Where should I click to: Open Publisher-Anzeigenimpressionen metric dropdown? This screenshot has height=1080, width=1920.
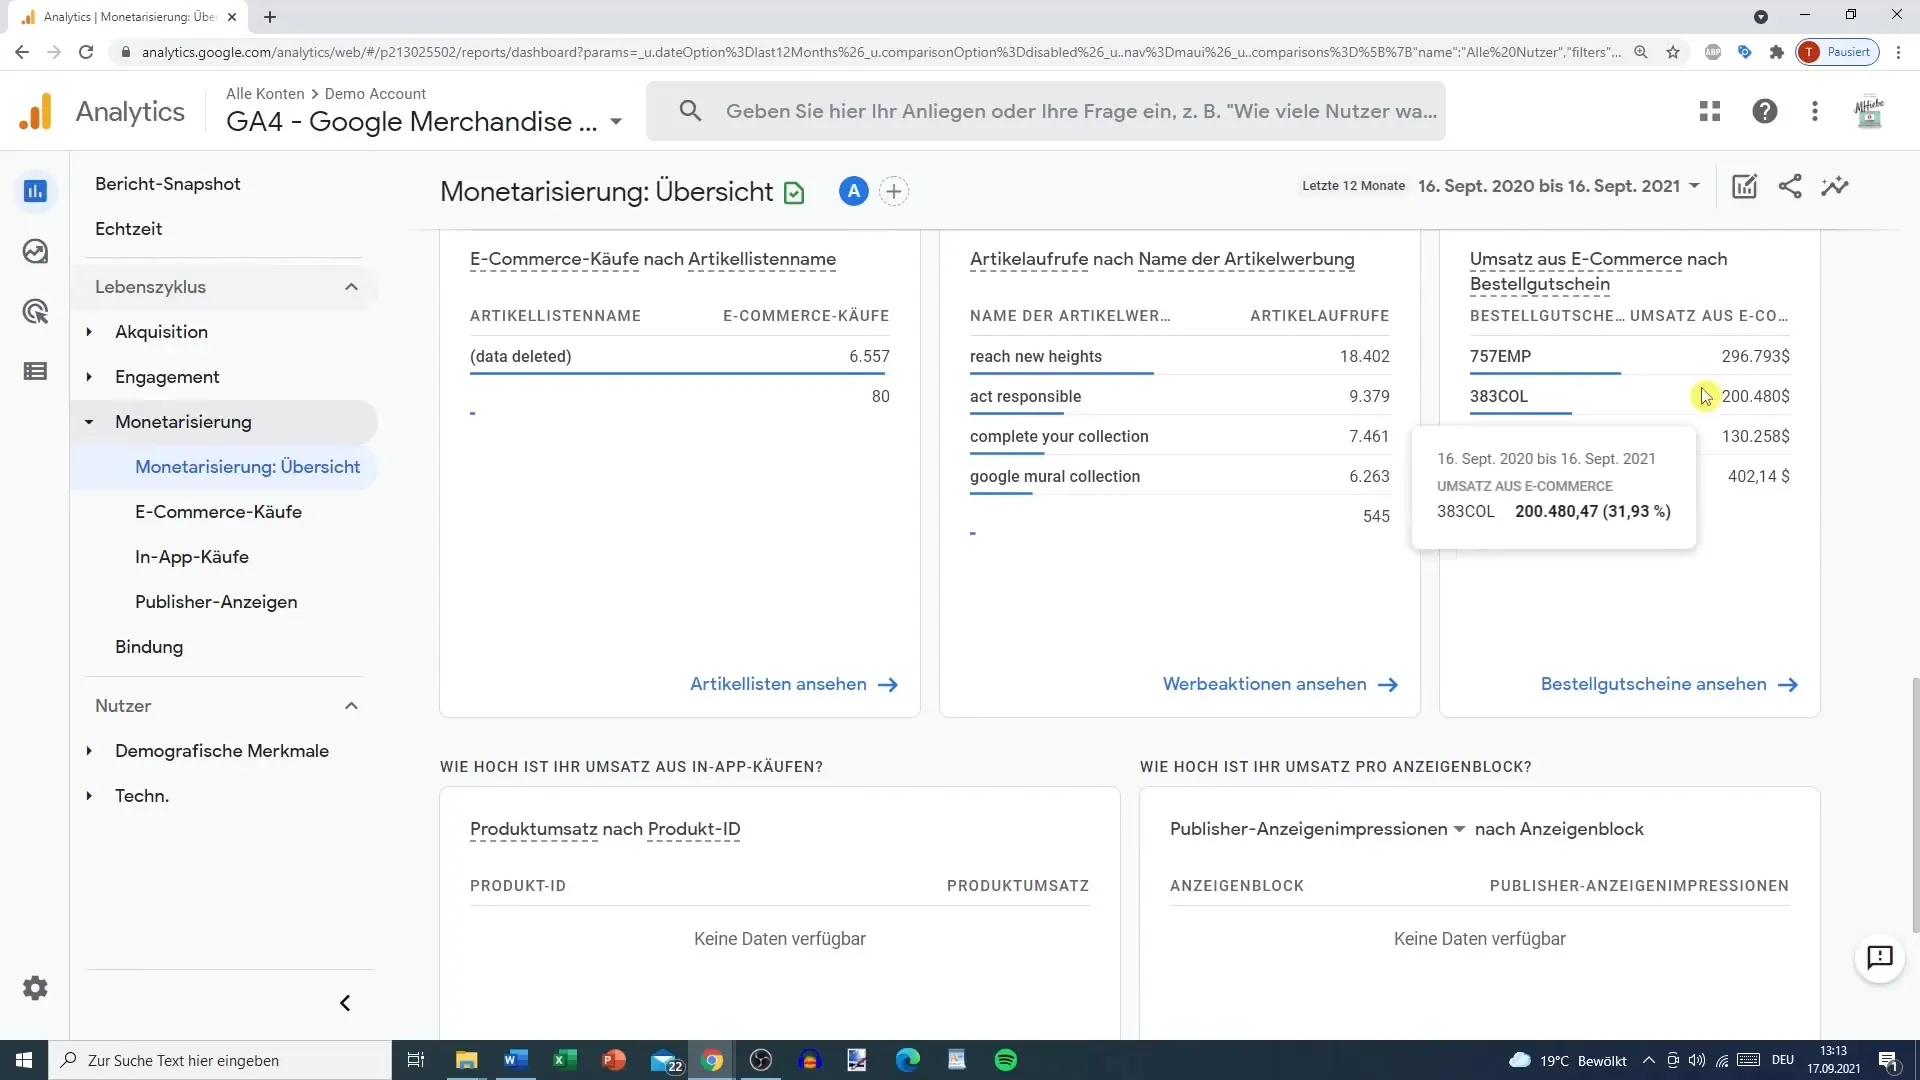tap(1459, 829)
